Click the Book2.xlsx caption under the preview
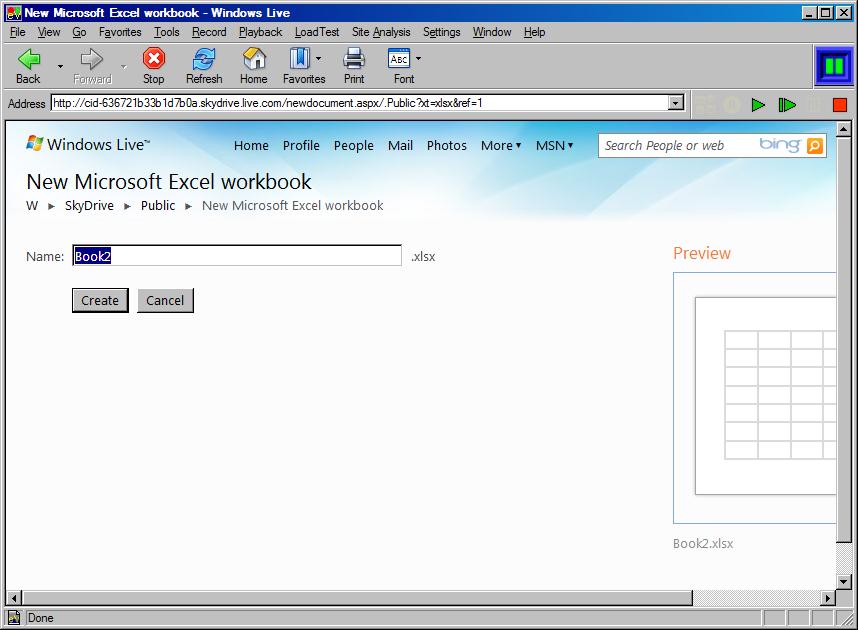The width and height of the screenshot is (858, 630). point(703,544)
